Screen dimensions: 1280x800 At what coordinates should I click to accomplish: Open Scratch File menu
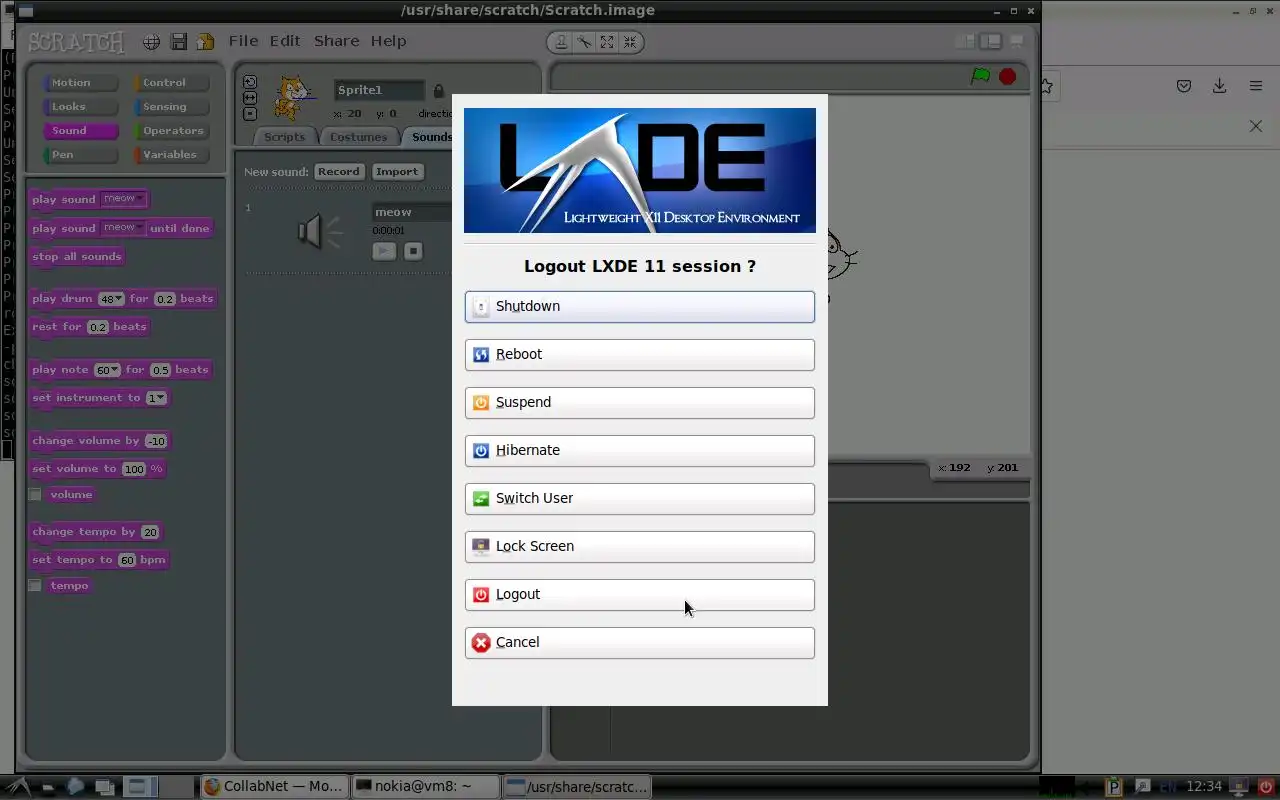click(x=243, y=41)
